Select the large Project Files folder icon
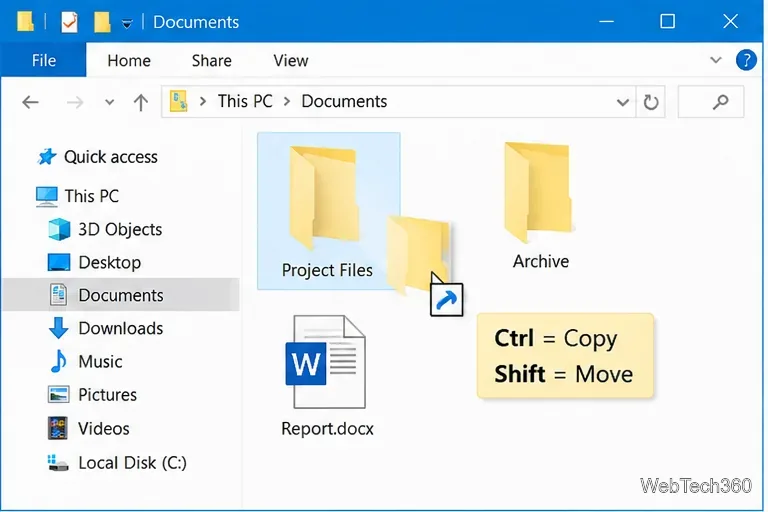 click(x=324, y=198)
